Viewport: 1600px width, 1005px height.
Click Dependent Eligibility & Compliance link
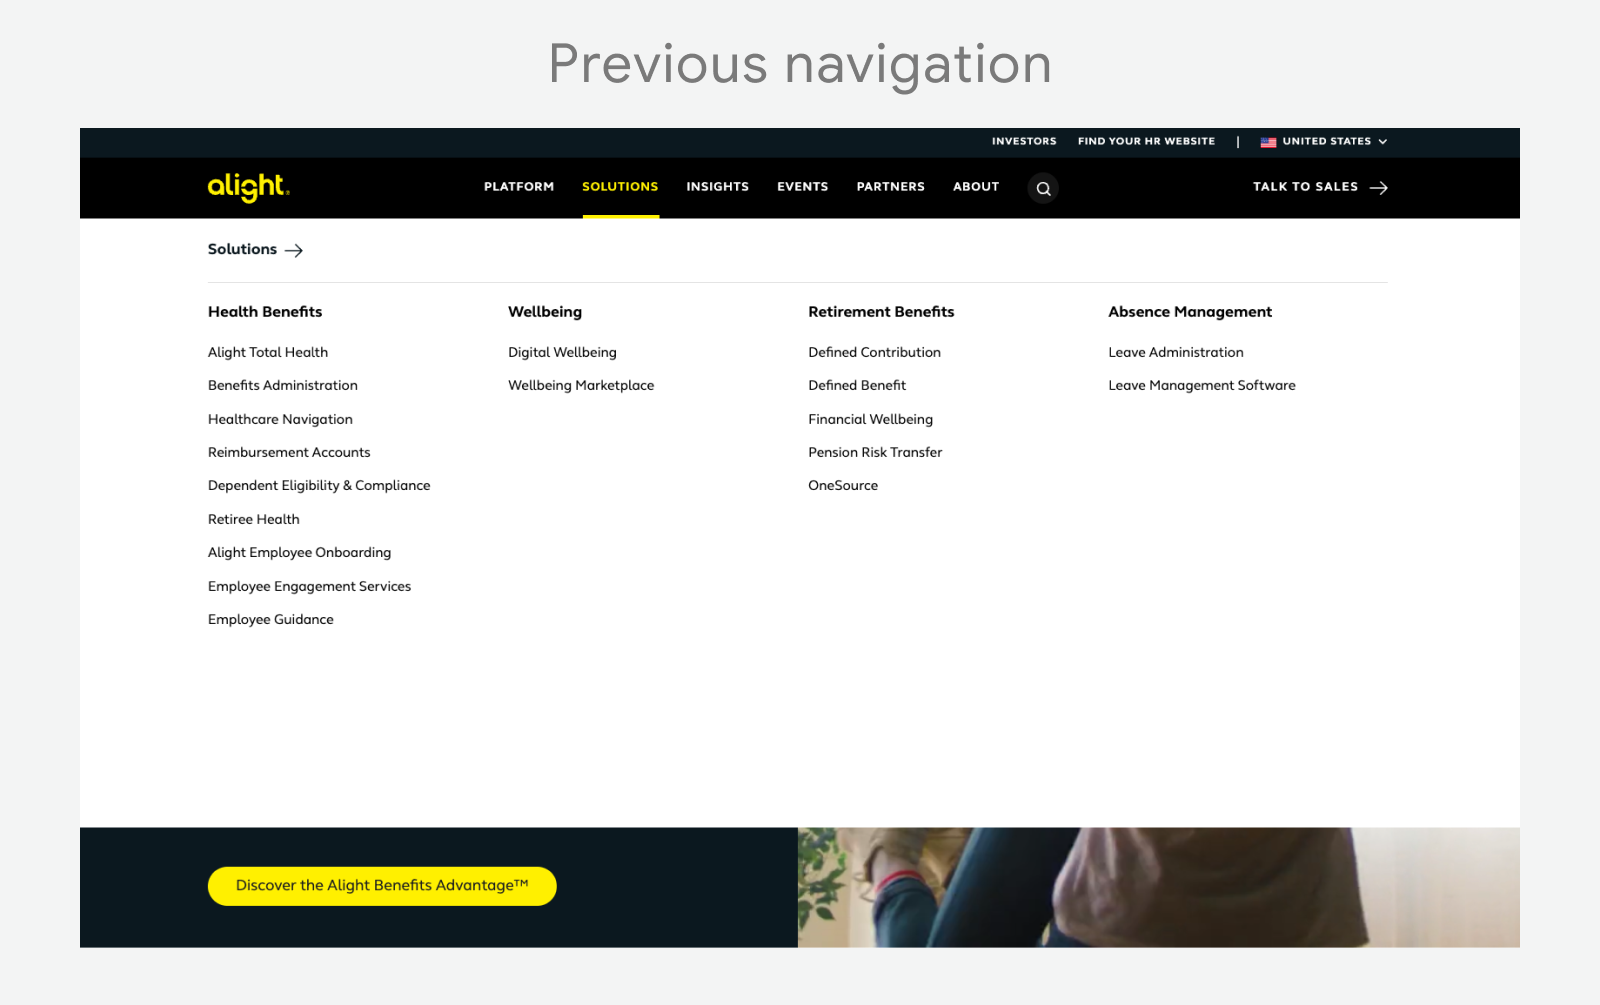[319, 485]
